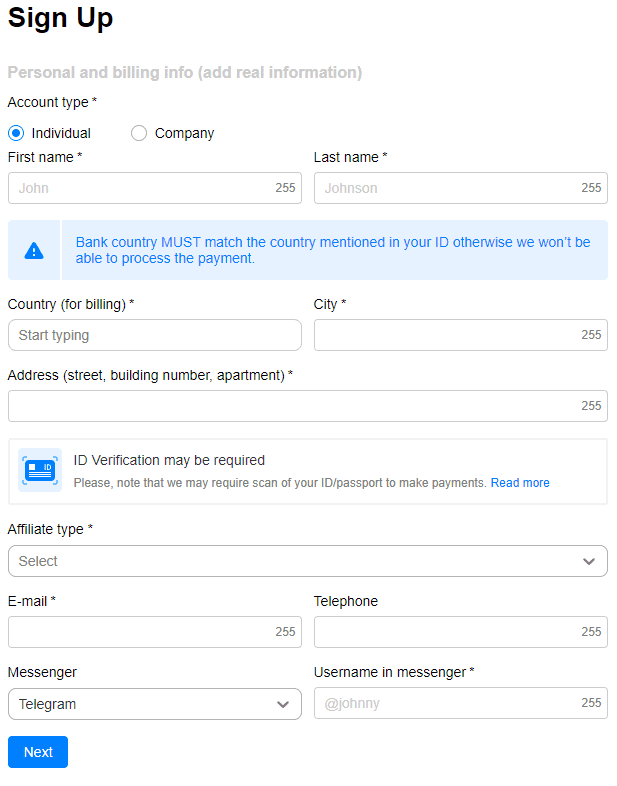
Task: Click the Address input field
Action: (x=308, y=406)
